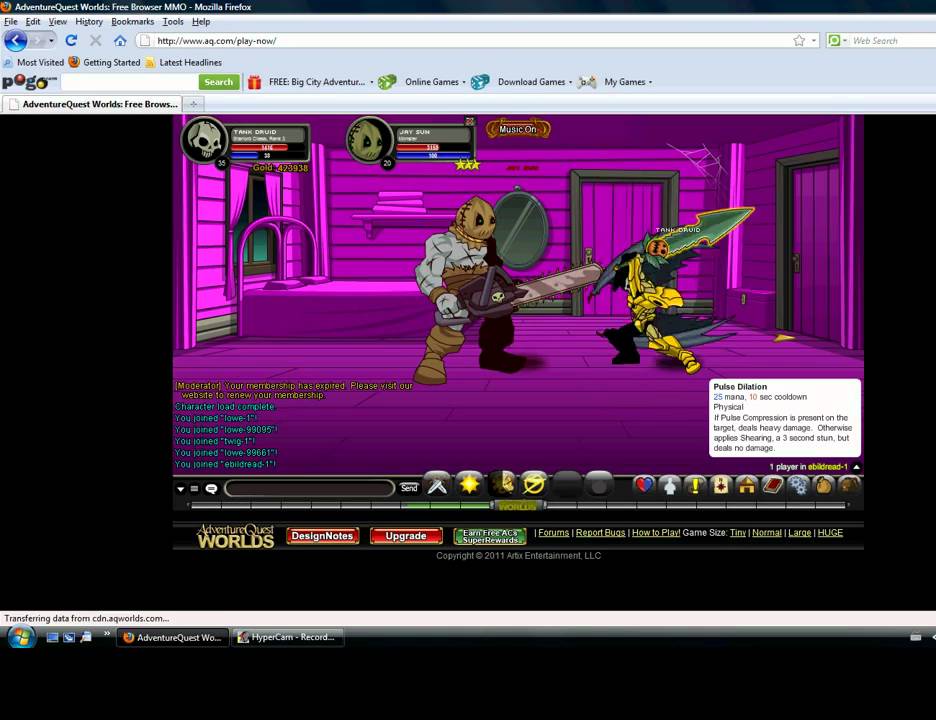The width and height of the screenshot is (936, 720).
Task: Click the red and blue heart icon
Action: (644, 485)
